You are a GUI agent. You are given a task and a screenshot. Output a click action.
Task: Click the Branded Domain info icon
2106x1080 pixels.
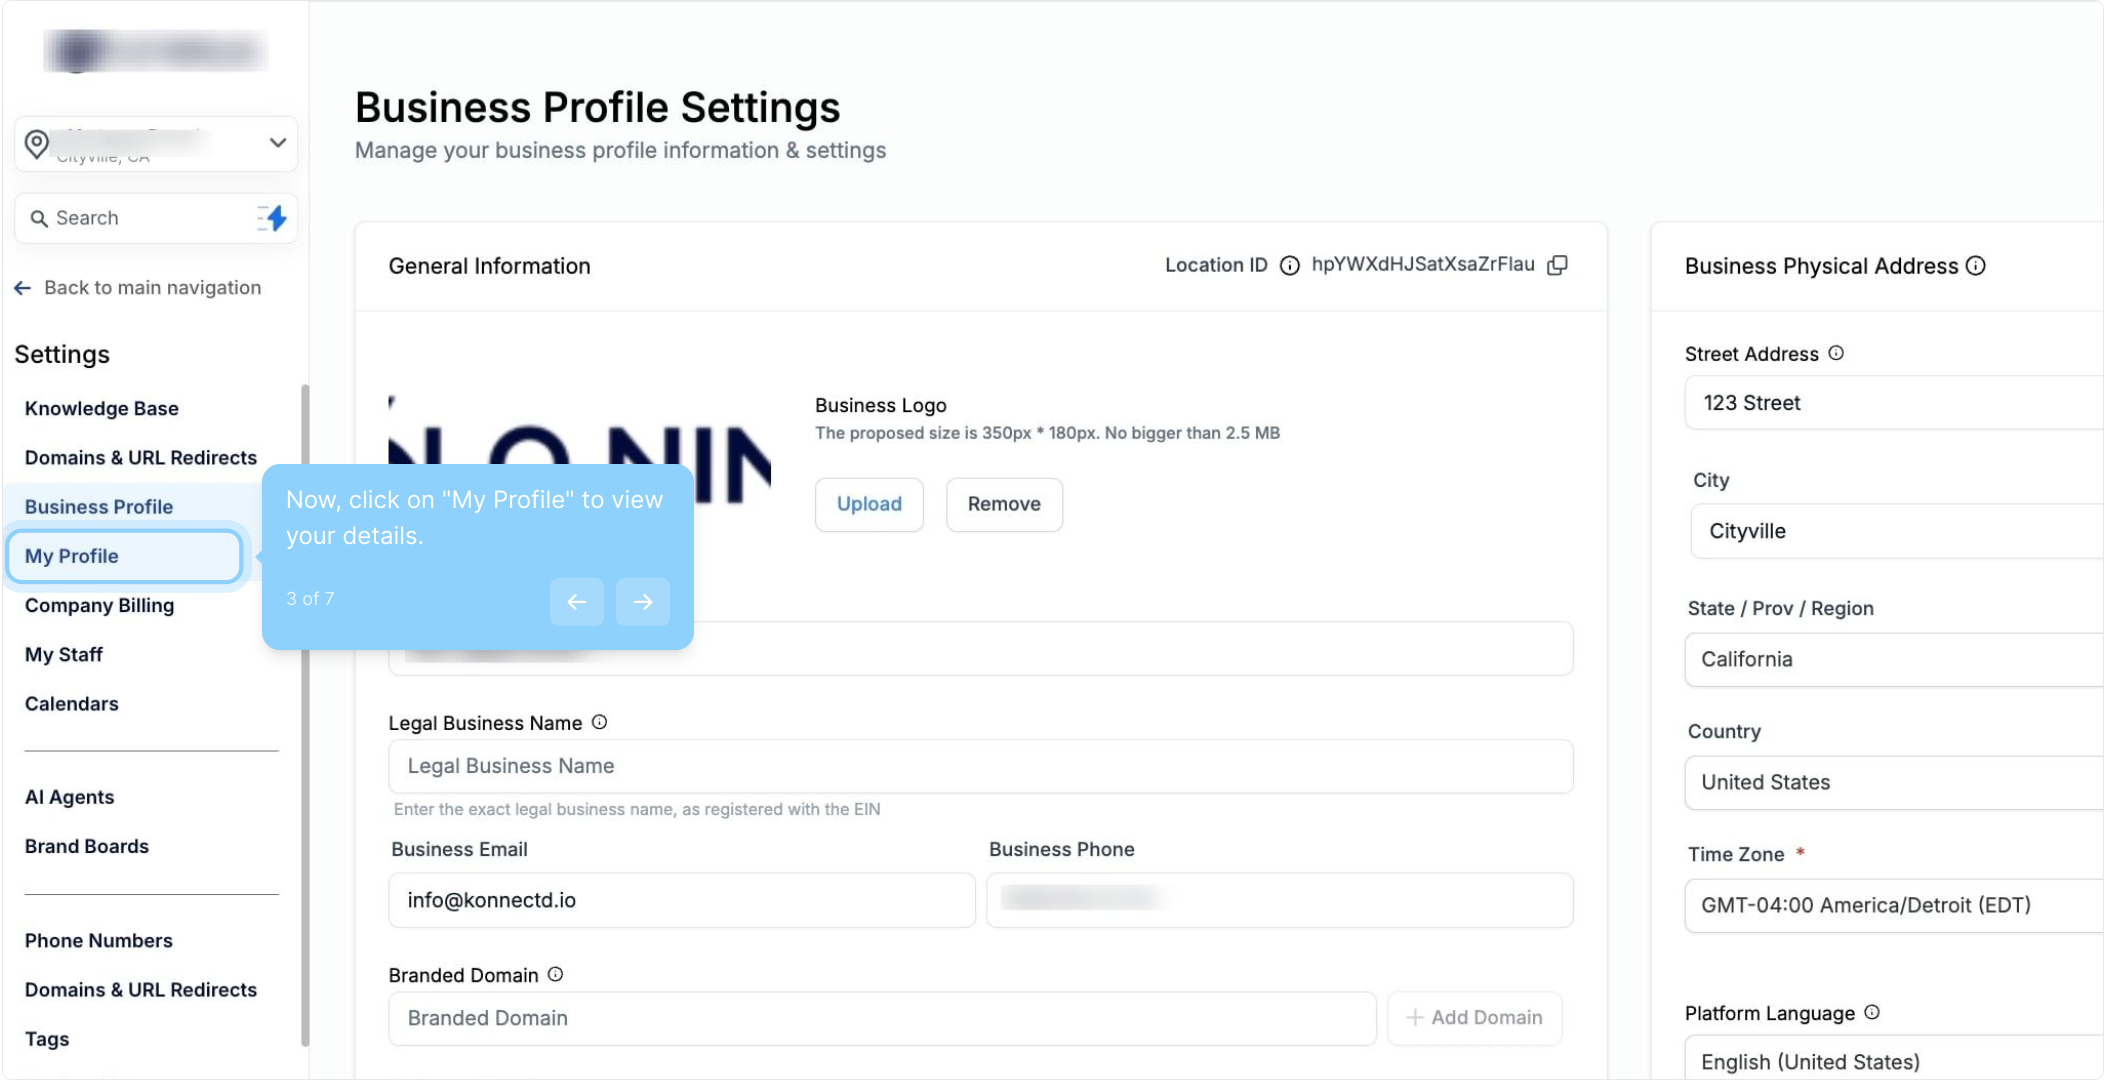(556, 974)
